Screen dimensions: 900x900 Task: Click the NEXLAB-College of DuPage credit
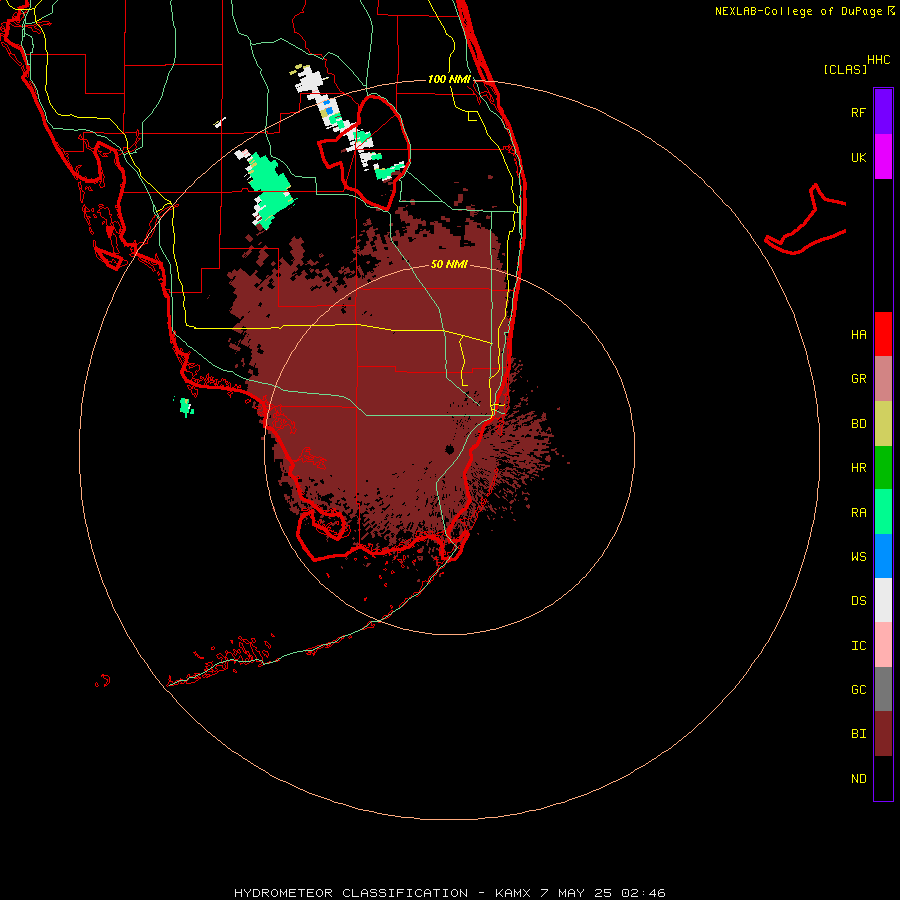point(798,11)
